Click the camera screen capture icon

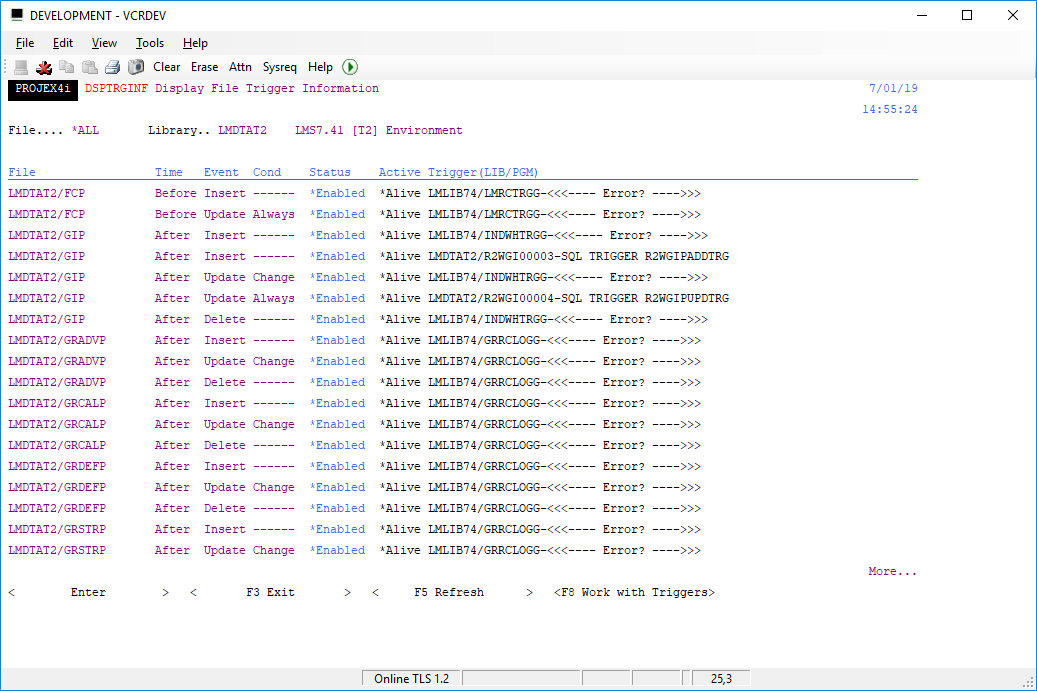pos(136,67)
